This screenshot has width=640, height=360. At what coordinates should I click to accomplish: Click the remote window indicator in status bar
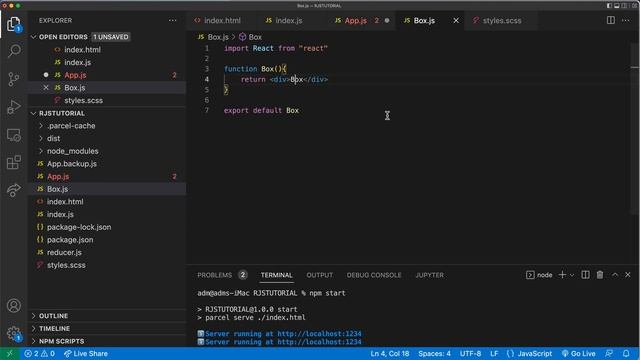(x=9, y=354)
